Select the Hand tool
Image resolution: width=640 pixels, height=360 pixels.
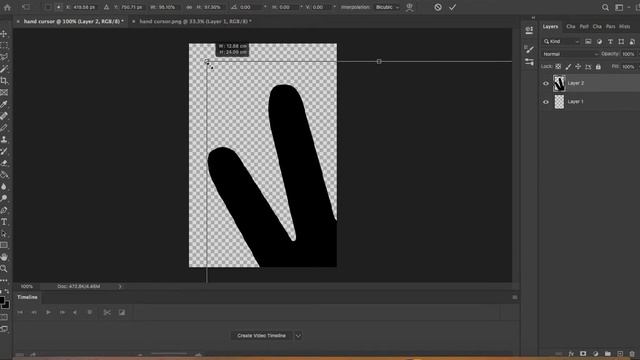pyautogui.click(x=4, y=257)
